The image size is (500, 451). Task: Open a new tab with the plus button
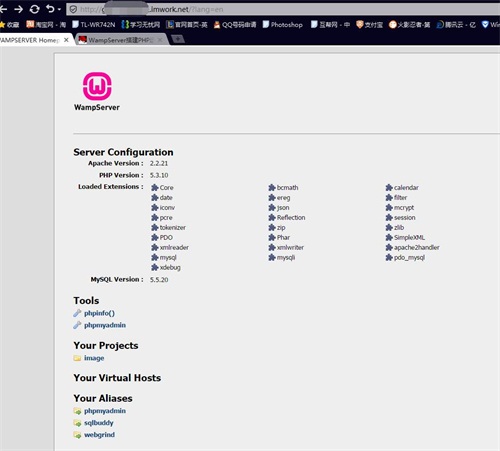178,39
